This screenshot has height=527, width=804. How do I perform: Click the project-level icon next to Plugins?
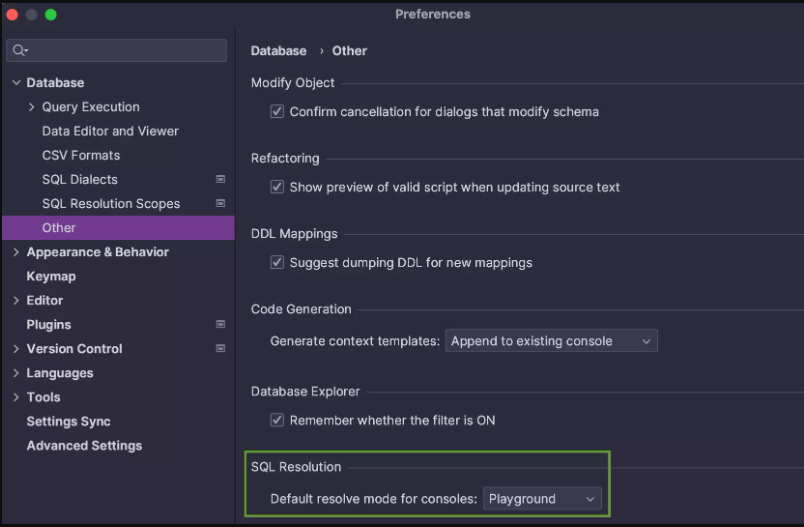click(x=220, y=324)
